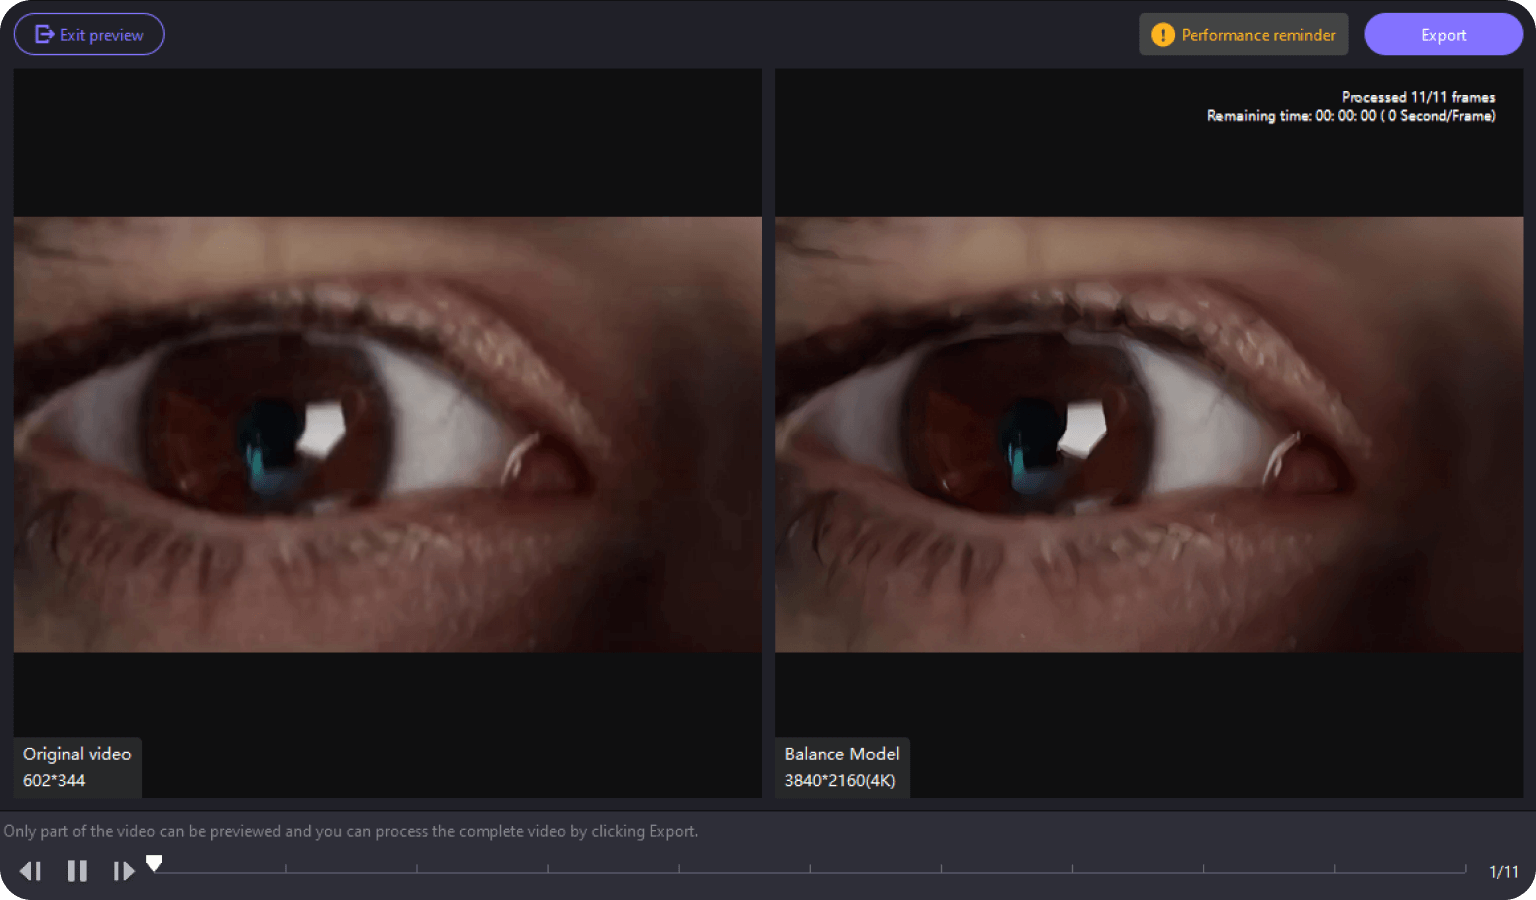Click the Exit preview text label
Image resolution: width=1536 pixels, height=900 pixels.
tap(101, 35)
